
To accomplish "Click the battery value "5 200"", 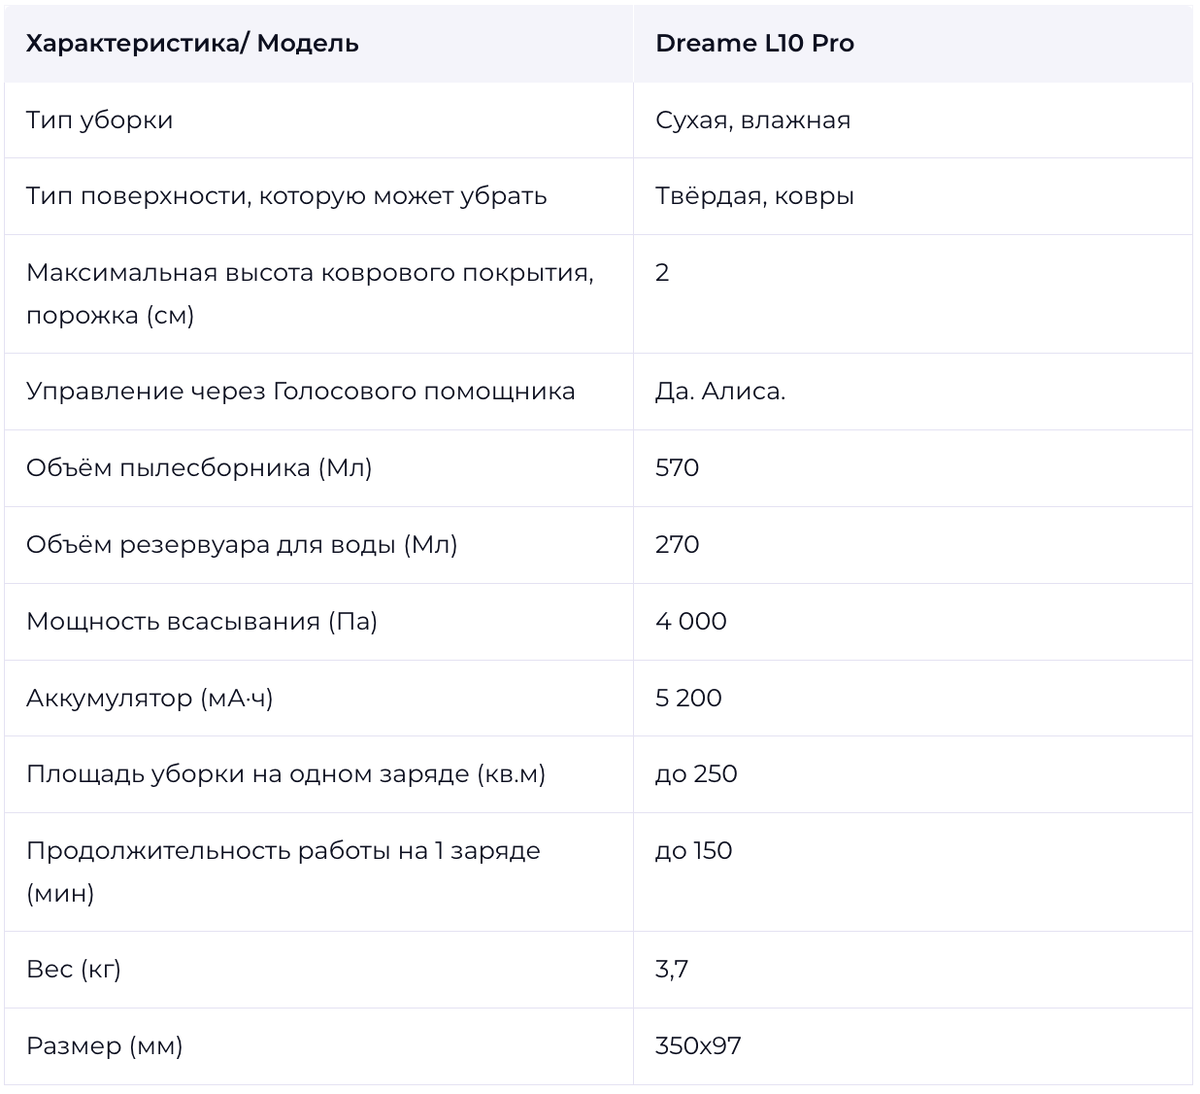I will click(x=688, y=698).
